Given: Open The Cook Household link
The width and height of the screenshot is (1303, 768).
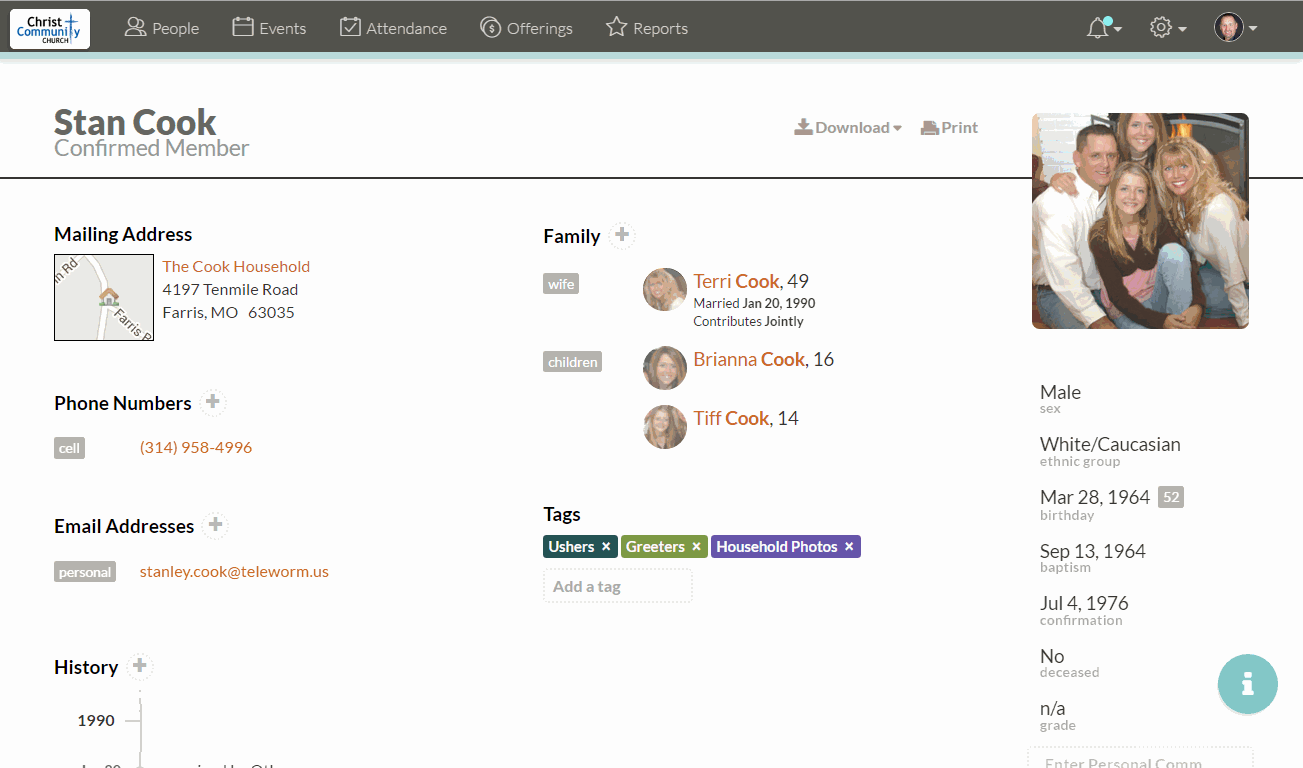Looking at the screenshot, I should (x=236, y=266).
